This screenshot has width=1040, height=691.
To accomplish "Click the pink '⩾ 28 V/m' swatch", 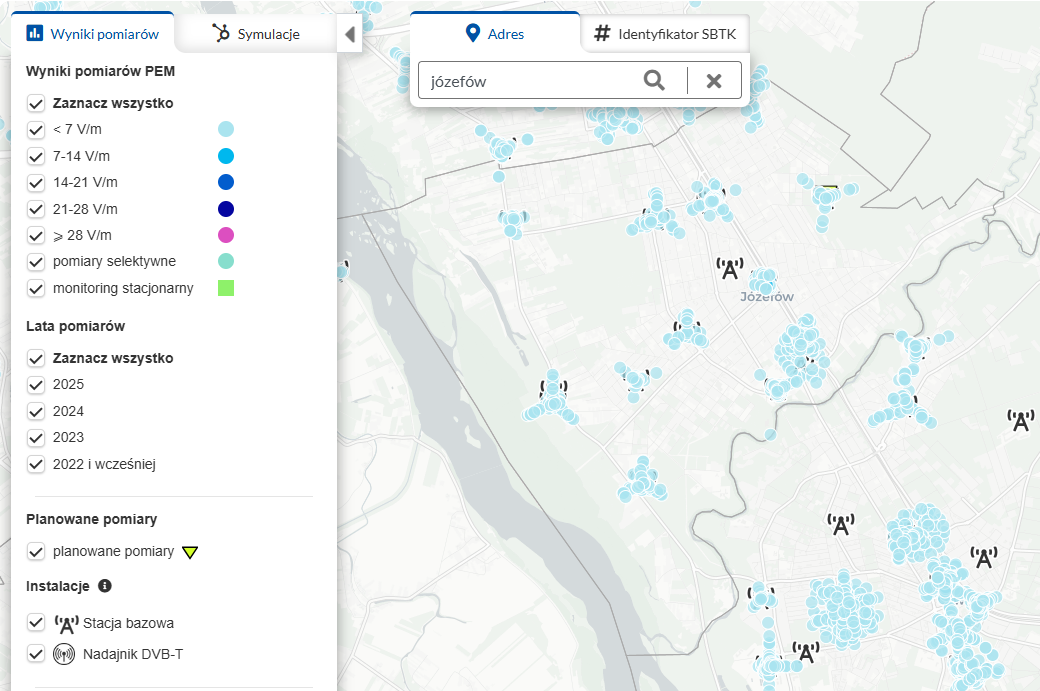I will [x=226, y=235].
